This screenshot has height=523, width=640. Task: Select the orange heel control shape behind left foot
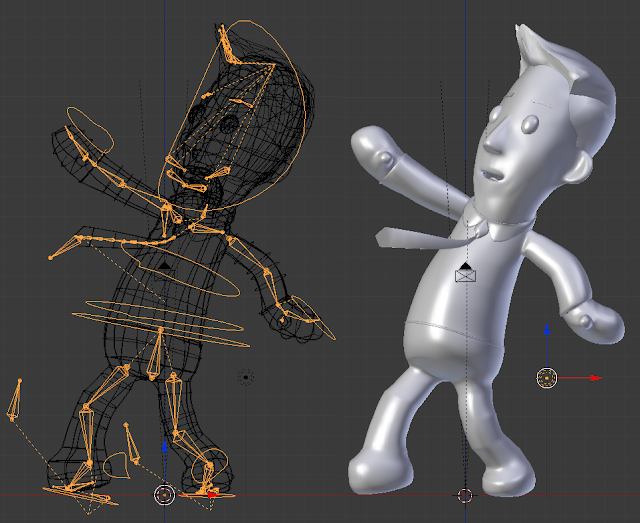[117, 465]
